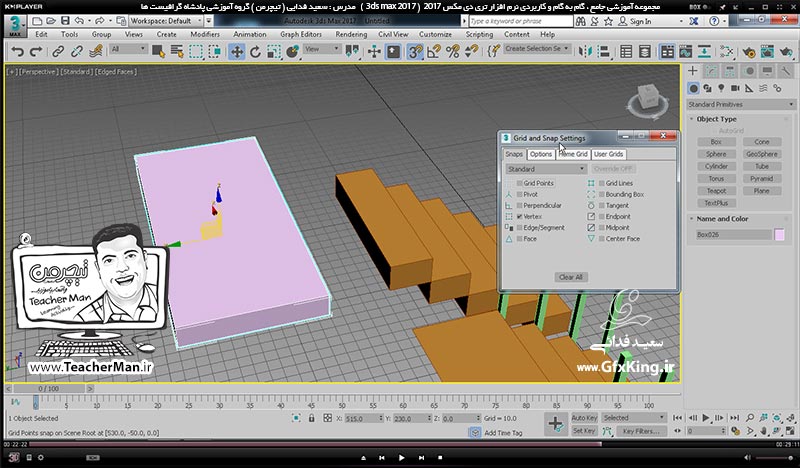Viewport: 800px width, 468px height.
Task: Click the Align tool icon
Action: (604, 52)
